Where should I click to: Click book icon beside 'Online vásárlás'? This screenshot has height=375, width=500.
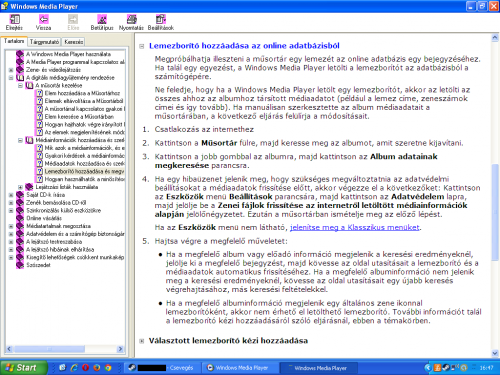coord(20,218)
